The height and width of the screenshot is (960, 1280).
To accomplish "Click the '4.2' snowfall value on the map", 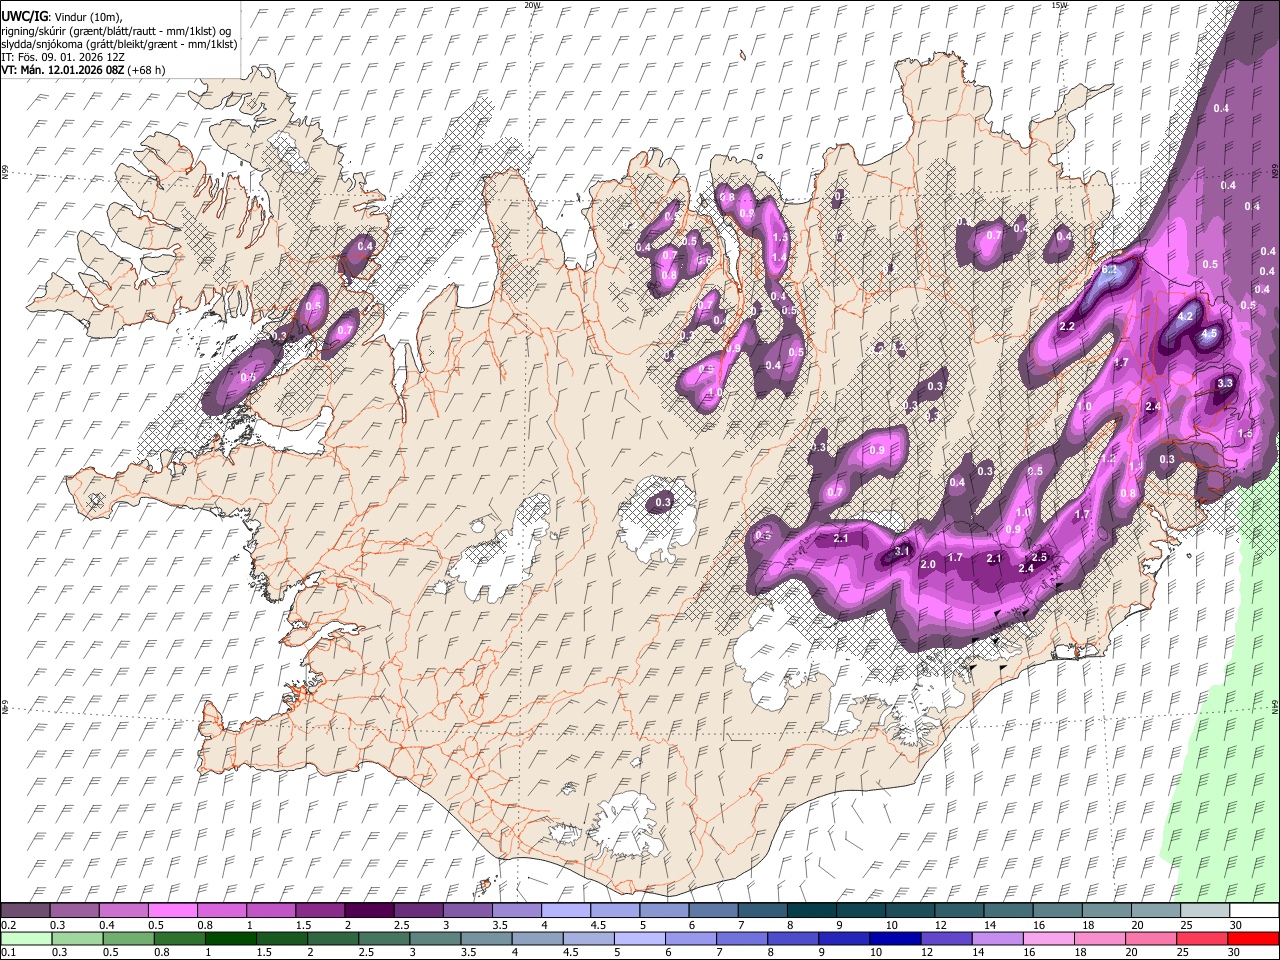I will point(1186,316).
